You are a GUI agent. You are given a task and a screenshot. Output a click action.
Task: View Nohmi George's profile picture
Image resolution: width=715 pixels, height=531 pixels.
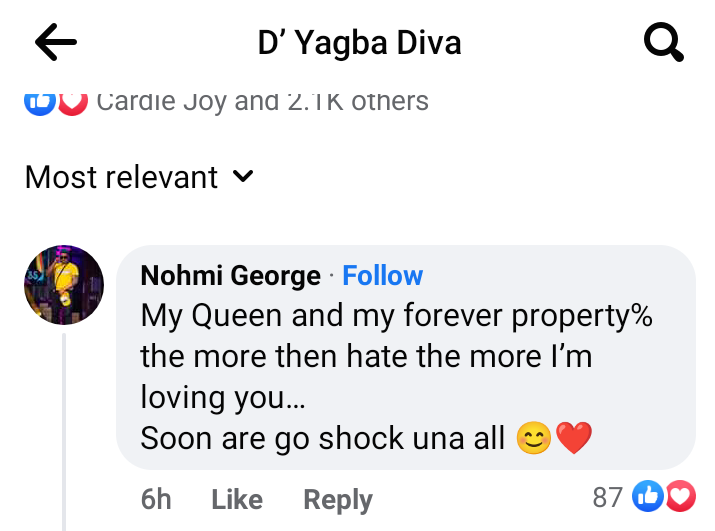(x=64, y=285)
